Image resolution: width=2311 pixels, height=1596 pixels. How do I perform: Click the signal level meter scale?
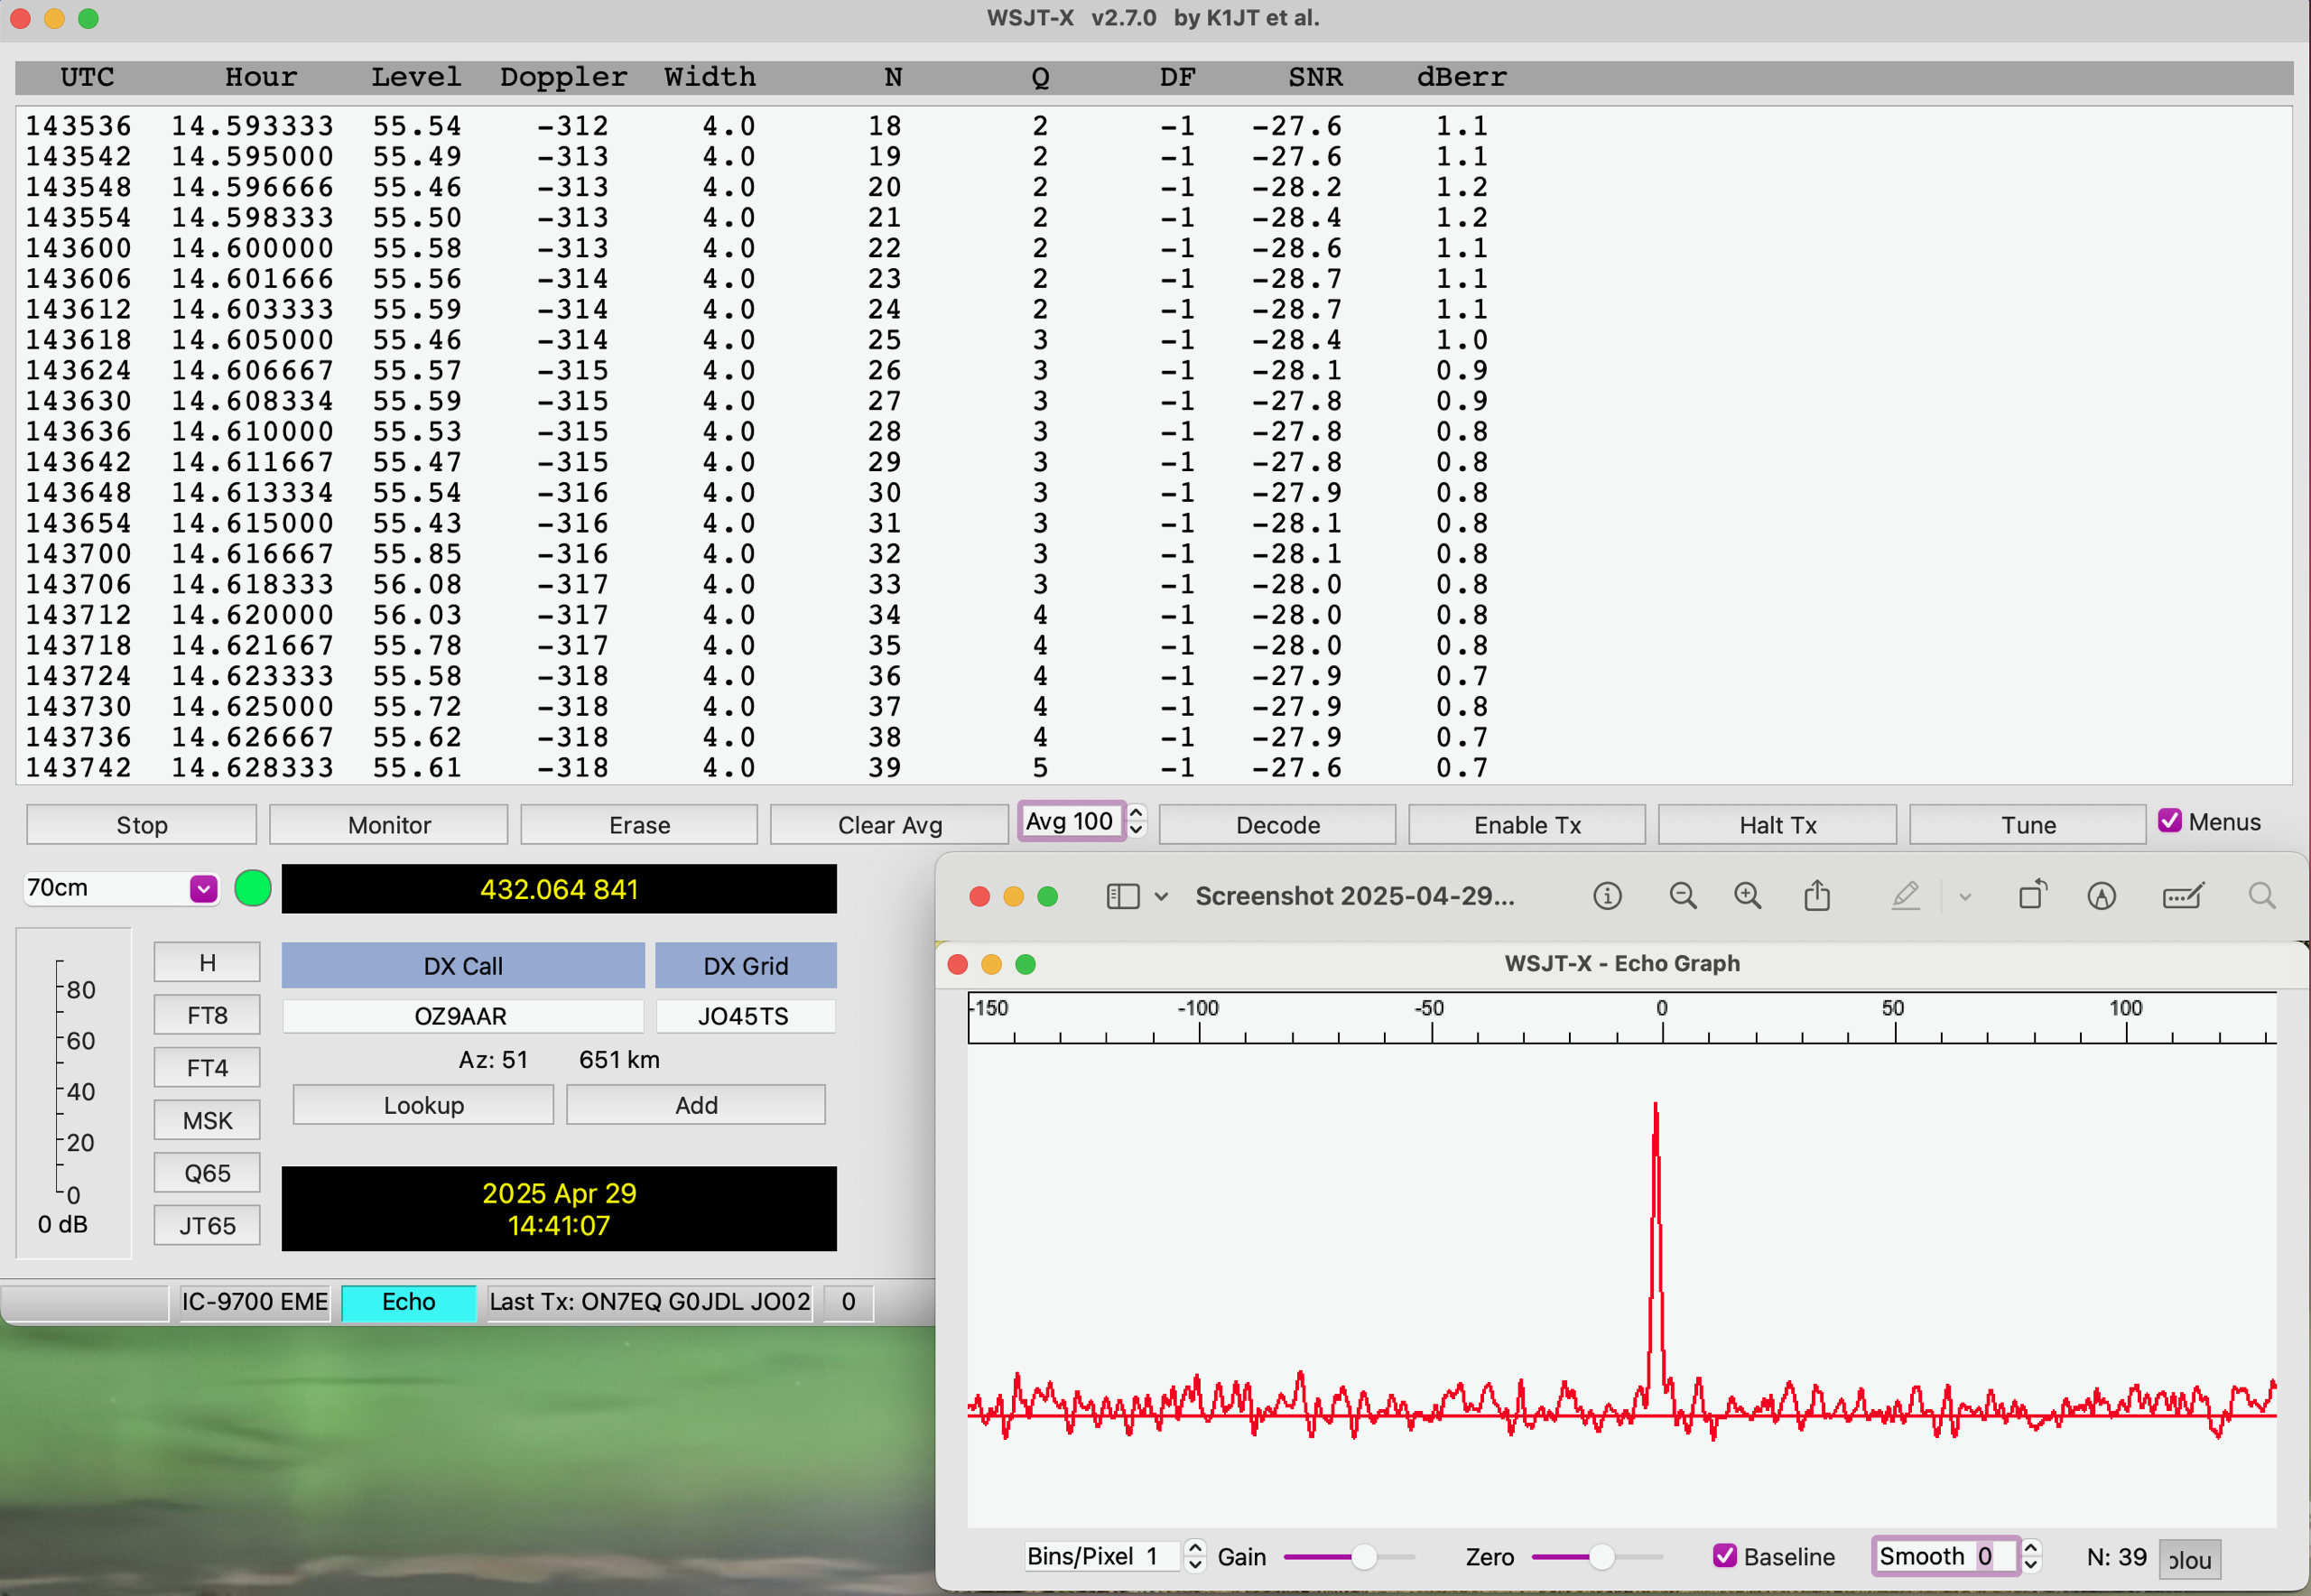[x=74, y=1092]
